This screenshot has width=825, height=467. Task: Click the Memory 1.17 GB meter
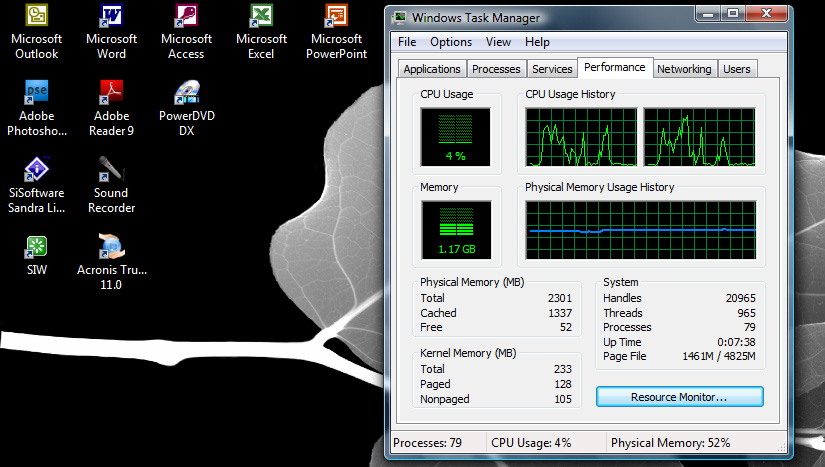pos(456,230)
